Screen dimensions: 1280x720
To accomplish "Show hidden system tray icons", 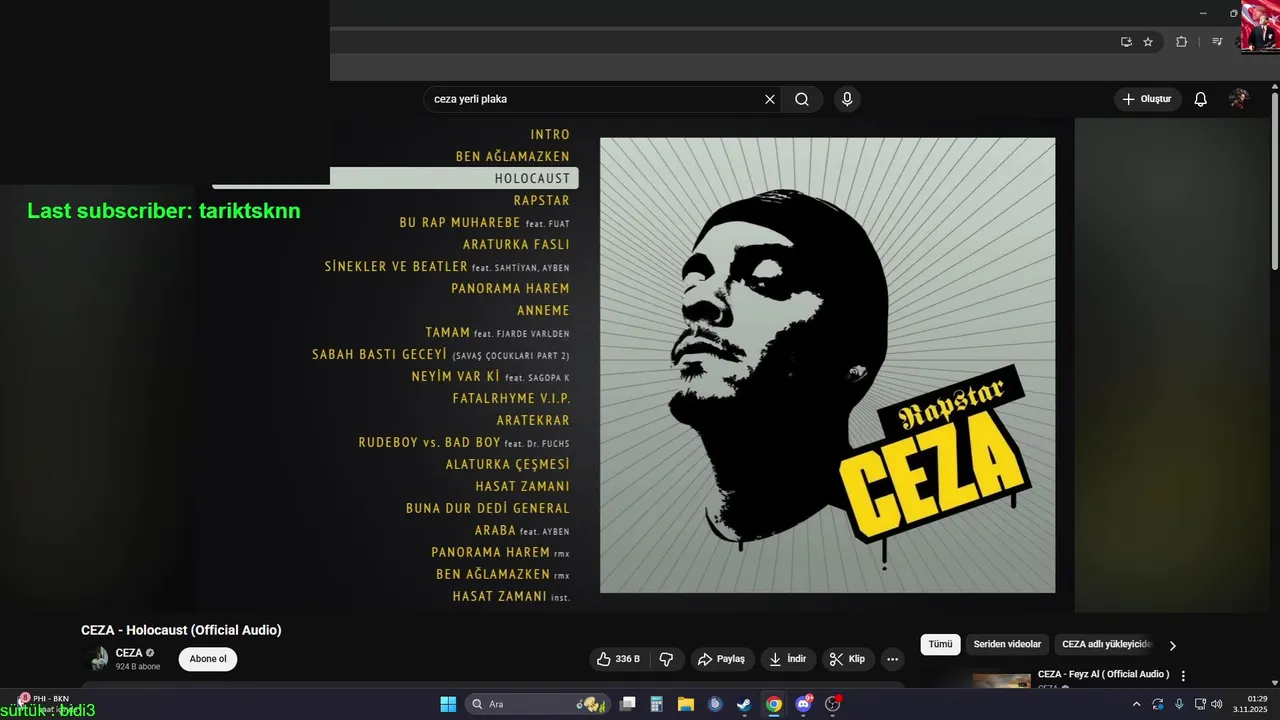I will click(x=1136, y=704).
